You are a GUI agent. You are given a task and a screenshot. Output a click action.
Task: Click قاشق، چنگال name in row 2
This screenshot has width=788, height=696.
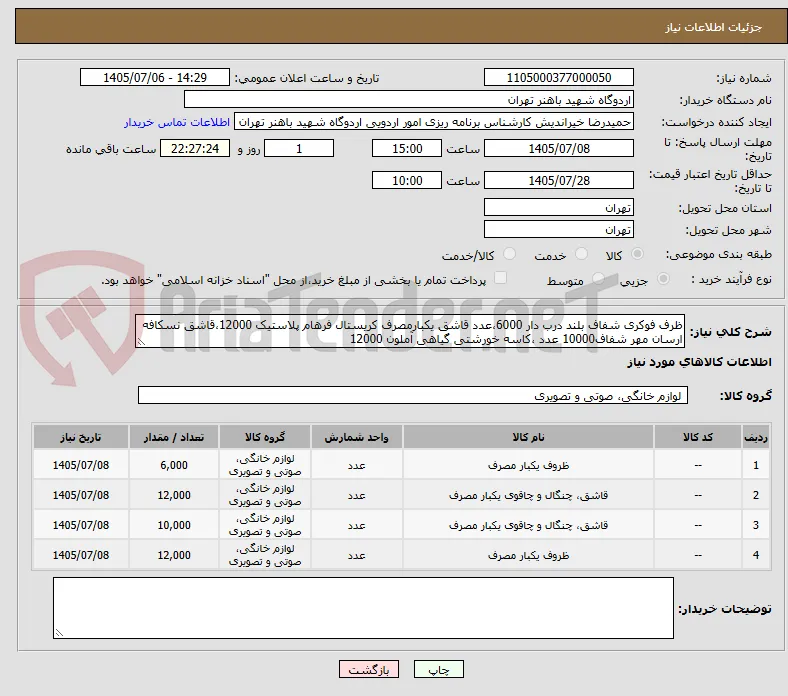[x=528, y=495]
